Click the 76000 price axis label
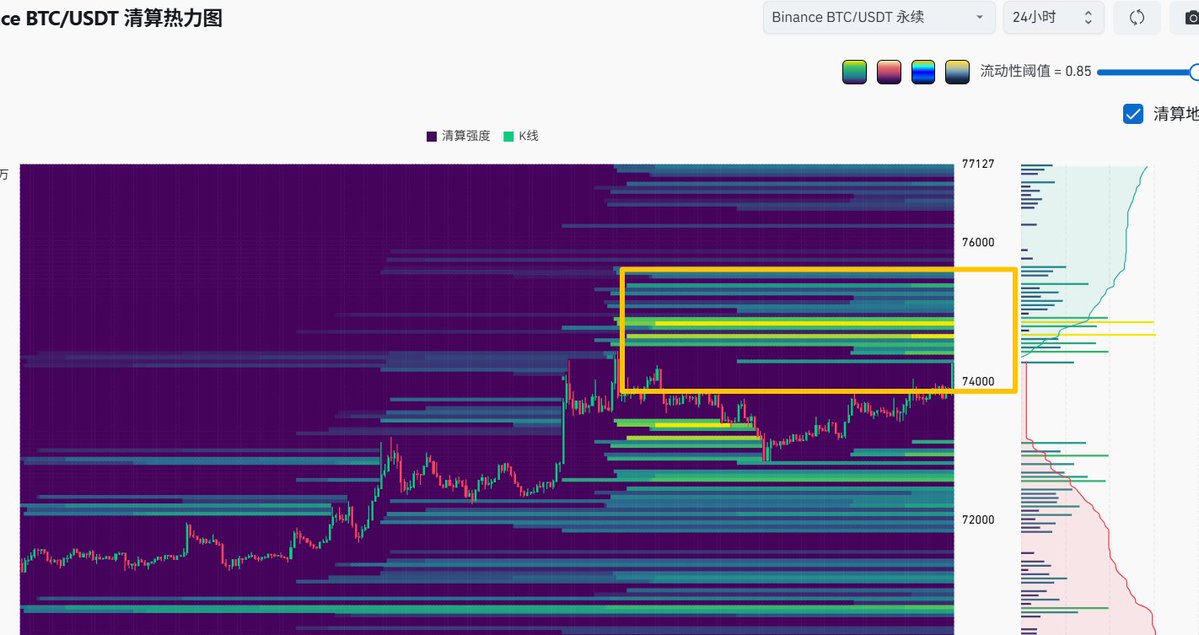 pyautogui.click(x=977, y=243)
